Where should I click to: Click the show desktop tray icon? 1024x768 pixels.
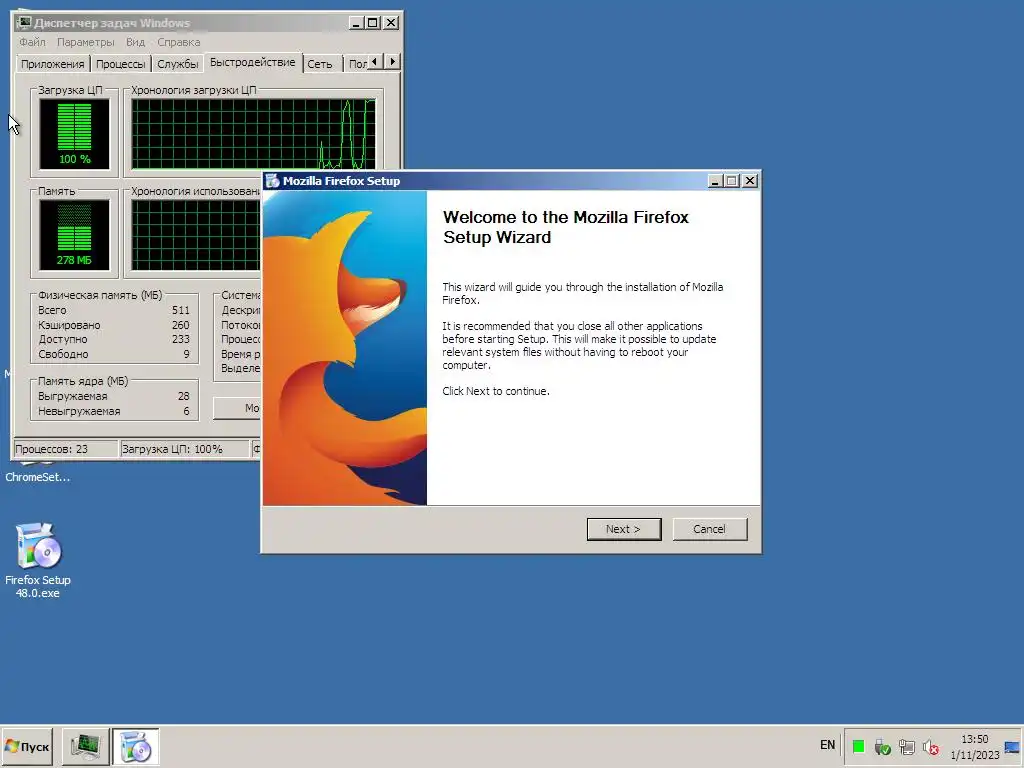pos(1012,747)
